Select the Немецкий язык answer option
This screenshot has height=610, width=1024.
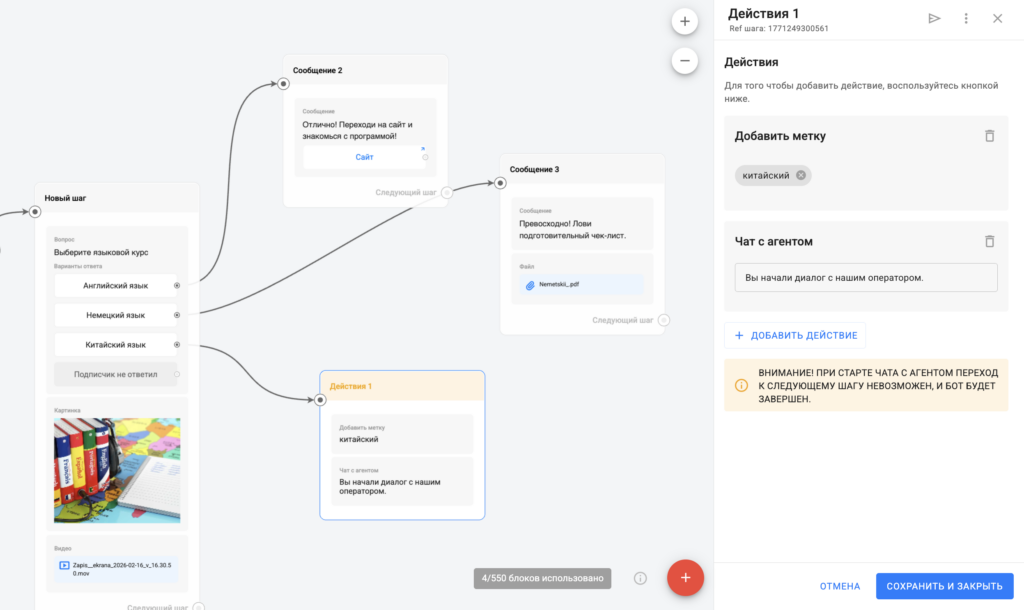pos(115,315)
